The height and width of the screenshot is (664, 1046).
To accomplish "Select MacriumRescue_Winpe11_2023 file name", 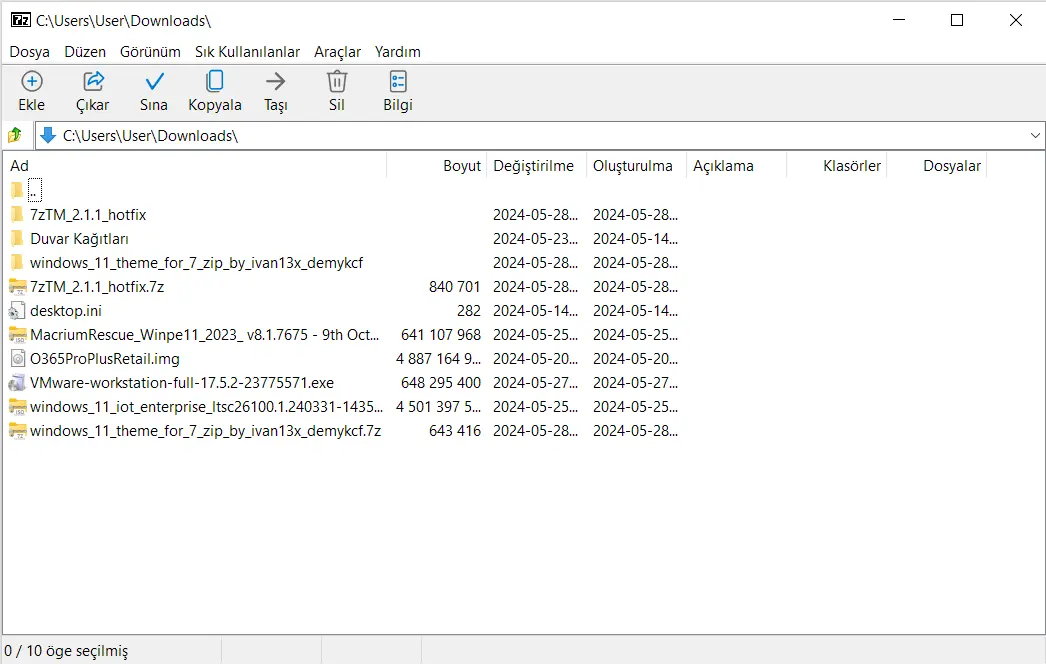I will [x=205, y=335].
